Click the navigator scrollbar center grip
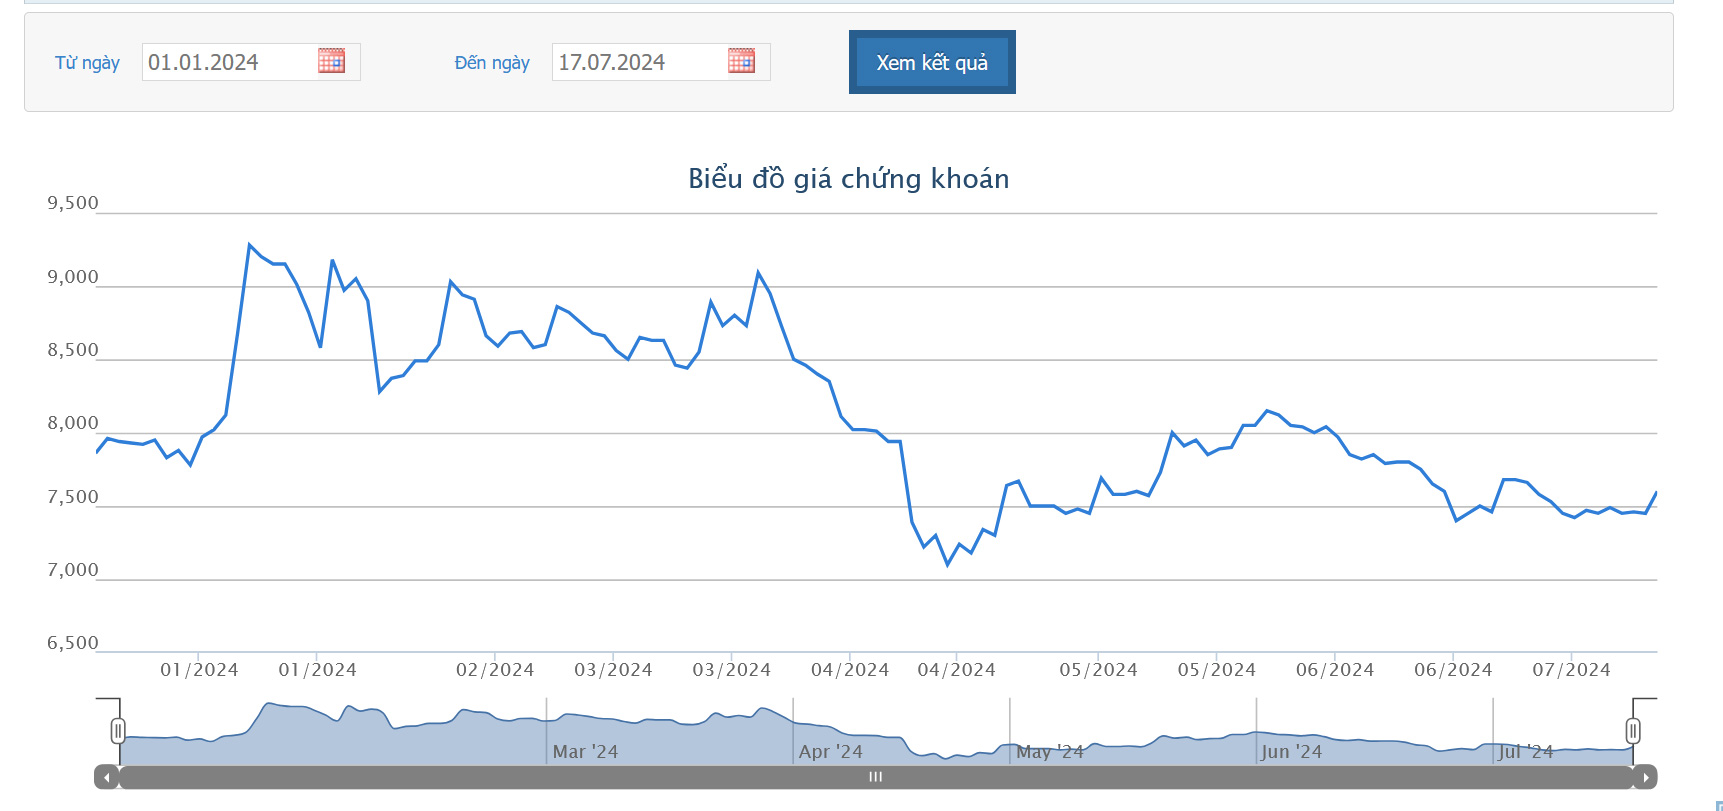 coord(876,777)
